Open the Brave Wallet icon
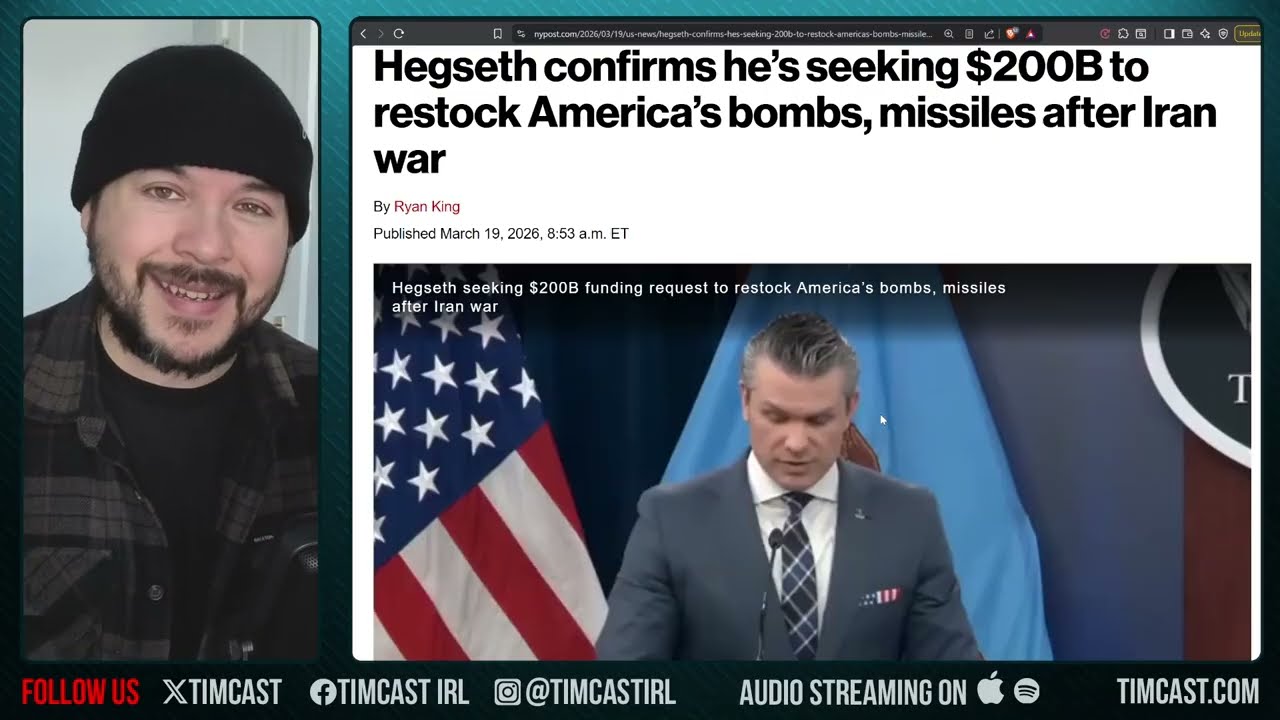Screen dimensions: 1280x720 tap(1187, 34)
